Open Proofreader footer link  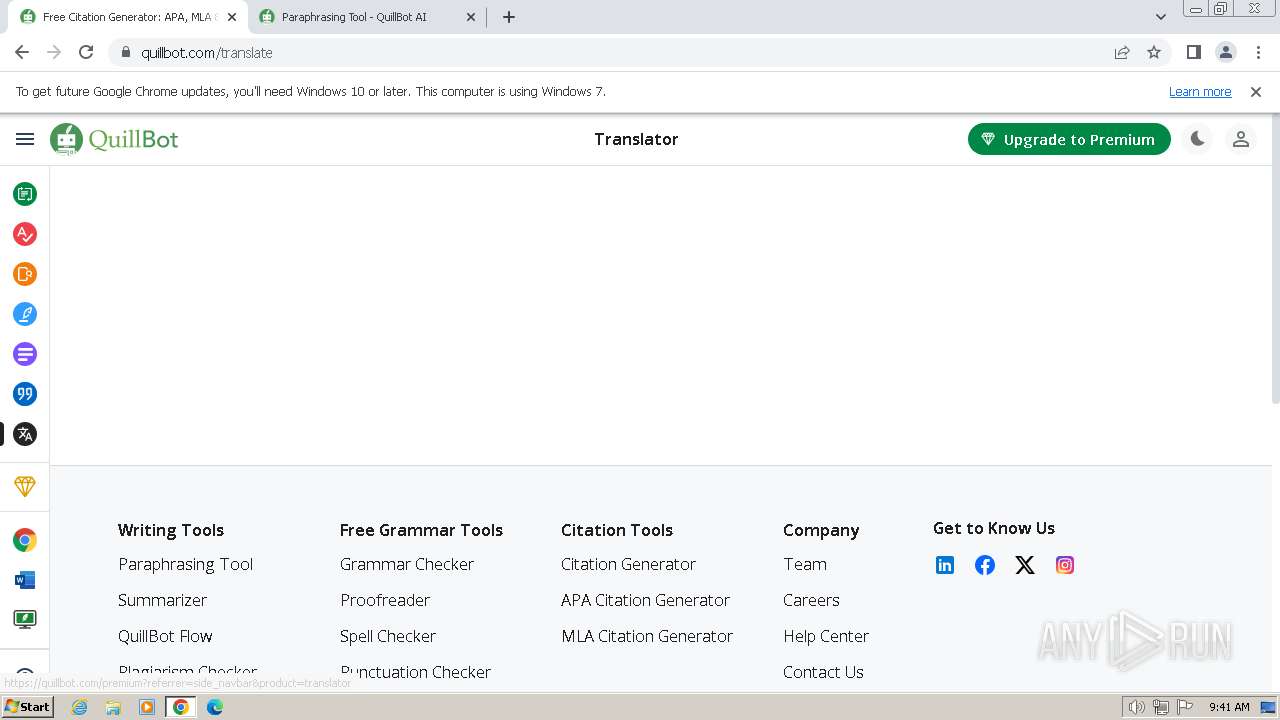point(385,600)
